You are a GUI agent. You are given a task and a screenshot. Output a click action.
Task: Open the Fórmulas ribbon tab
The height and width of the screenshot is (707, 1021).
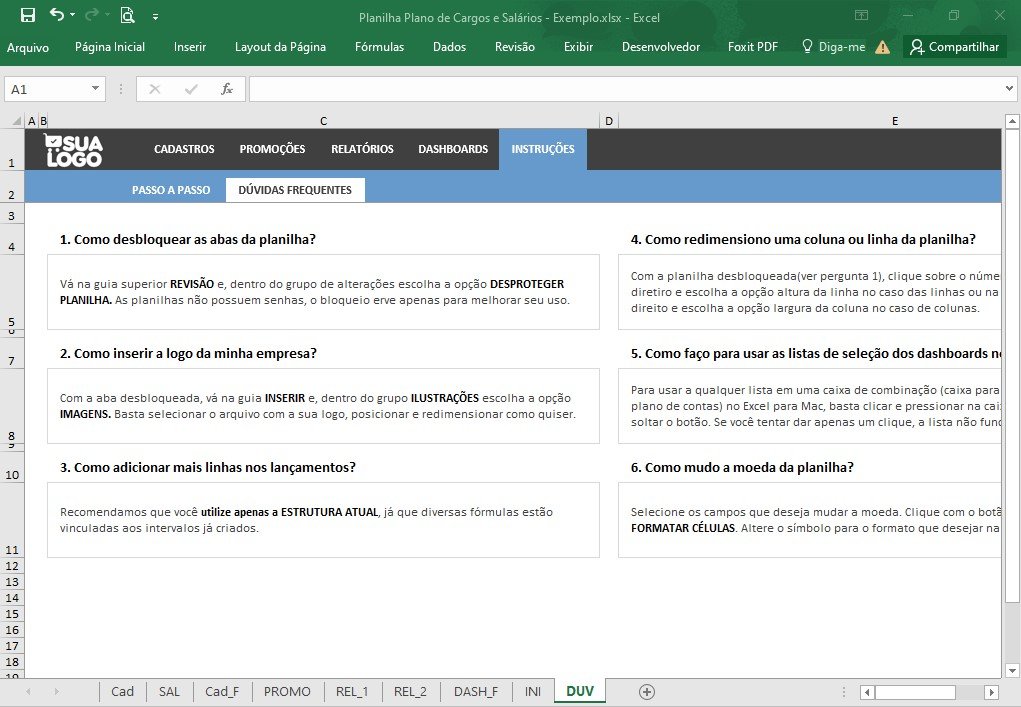pos(380,47)
